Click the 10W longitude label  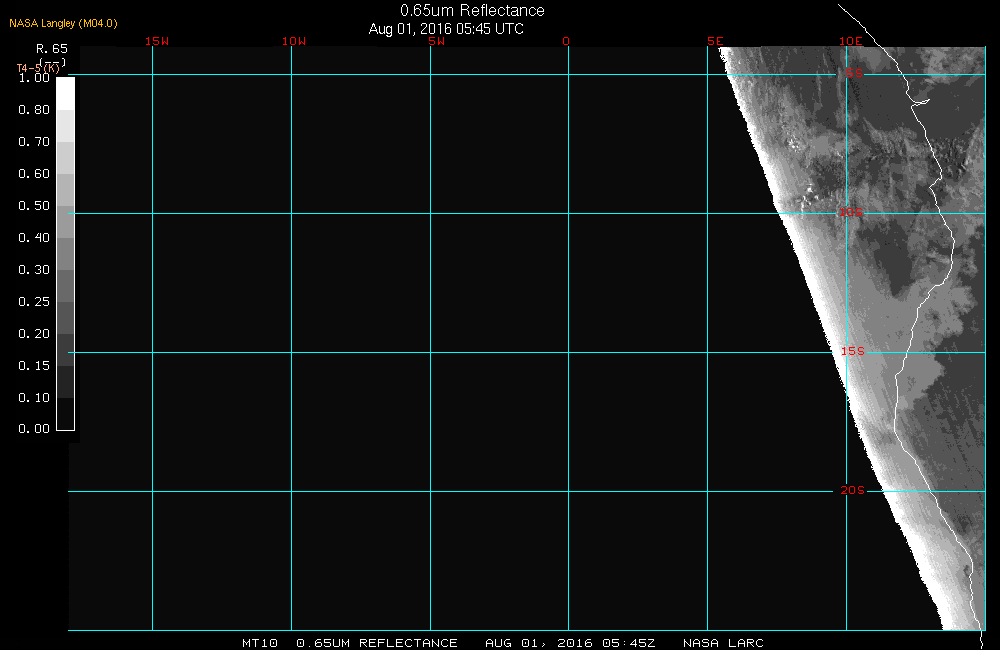point(293,42)
